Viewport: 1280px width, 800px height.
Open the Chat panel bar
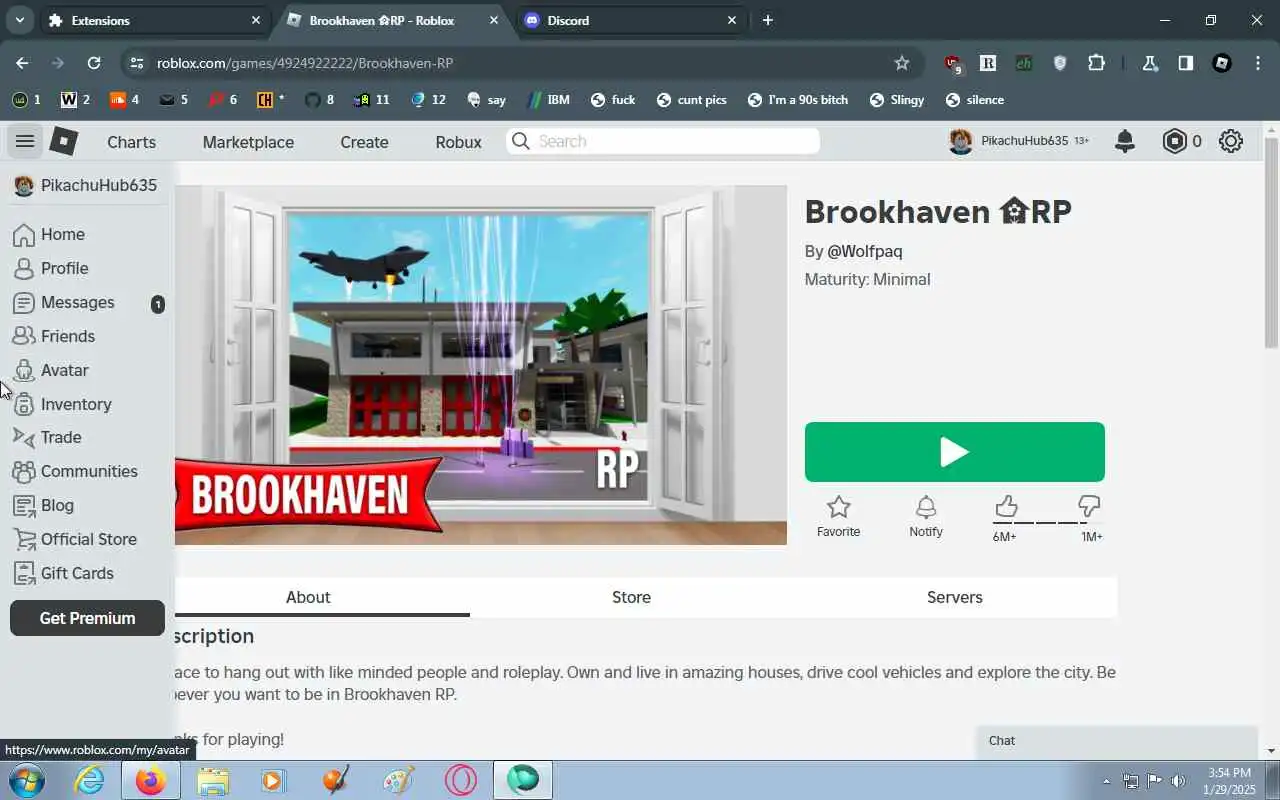pos(1117,741)
